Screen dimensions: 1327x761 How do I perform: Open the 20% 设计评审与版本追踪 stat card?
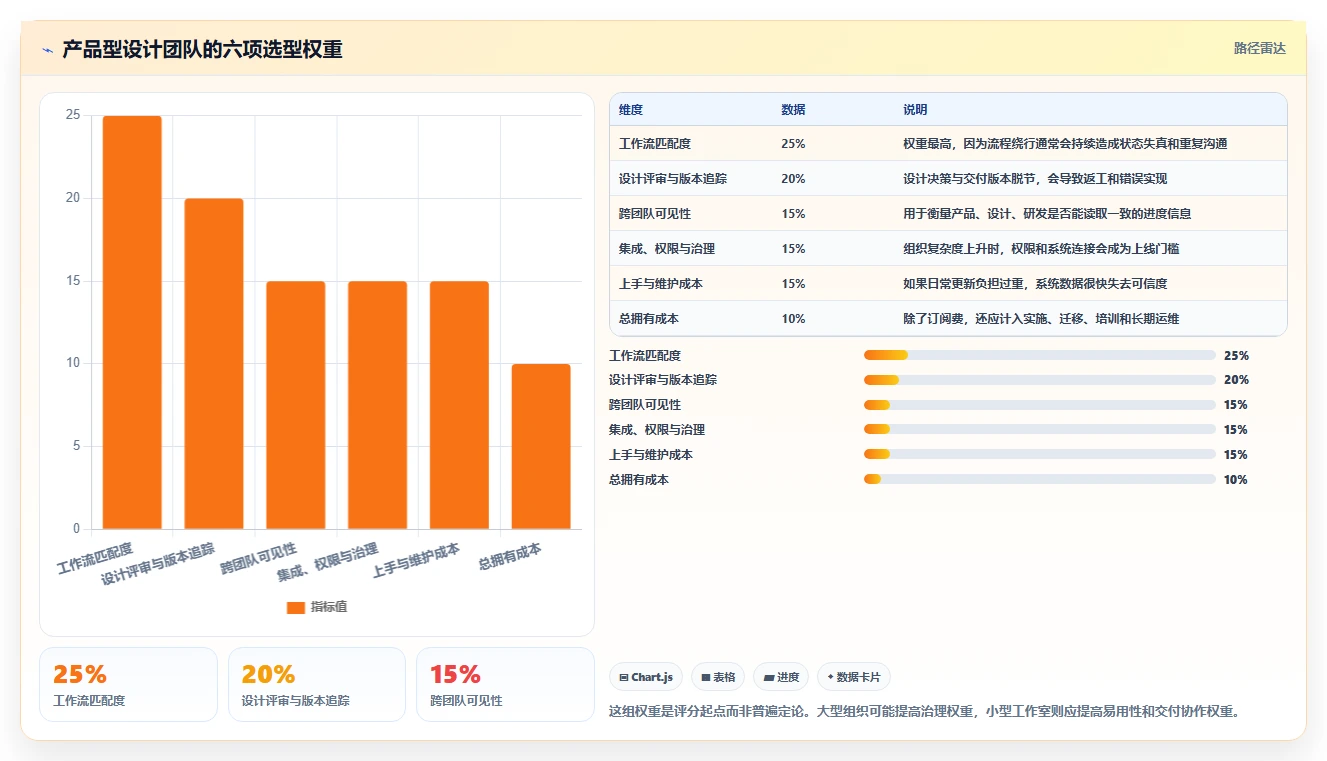pyautogui.click(x=317, y=684)
